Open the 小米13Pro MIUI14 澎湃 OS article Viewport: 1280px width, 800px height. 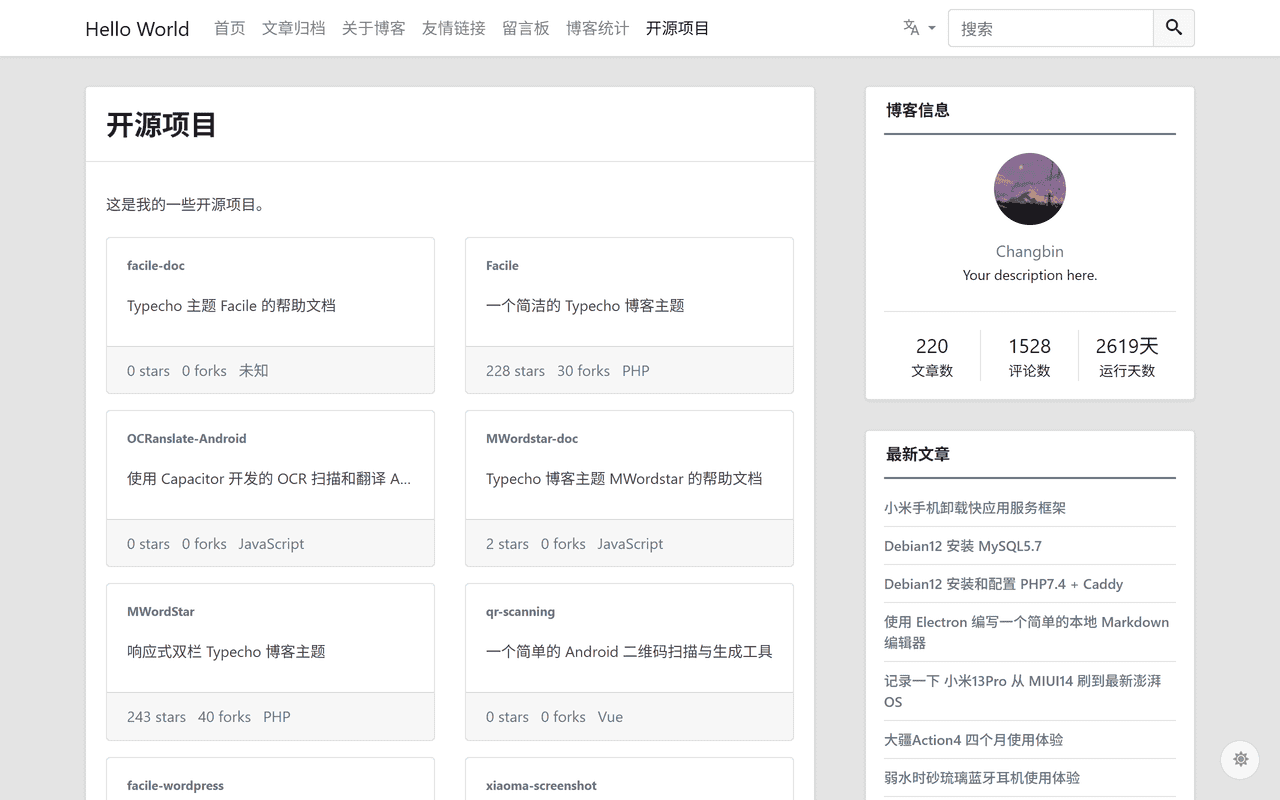[1023, 691]
